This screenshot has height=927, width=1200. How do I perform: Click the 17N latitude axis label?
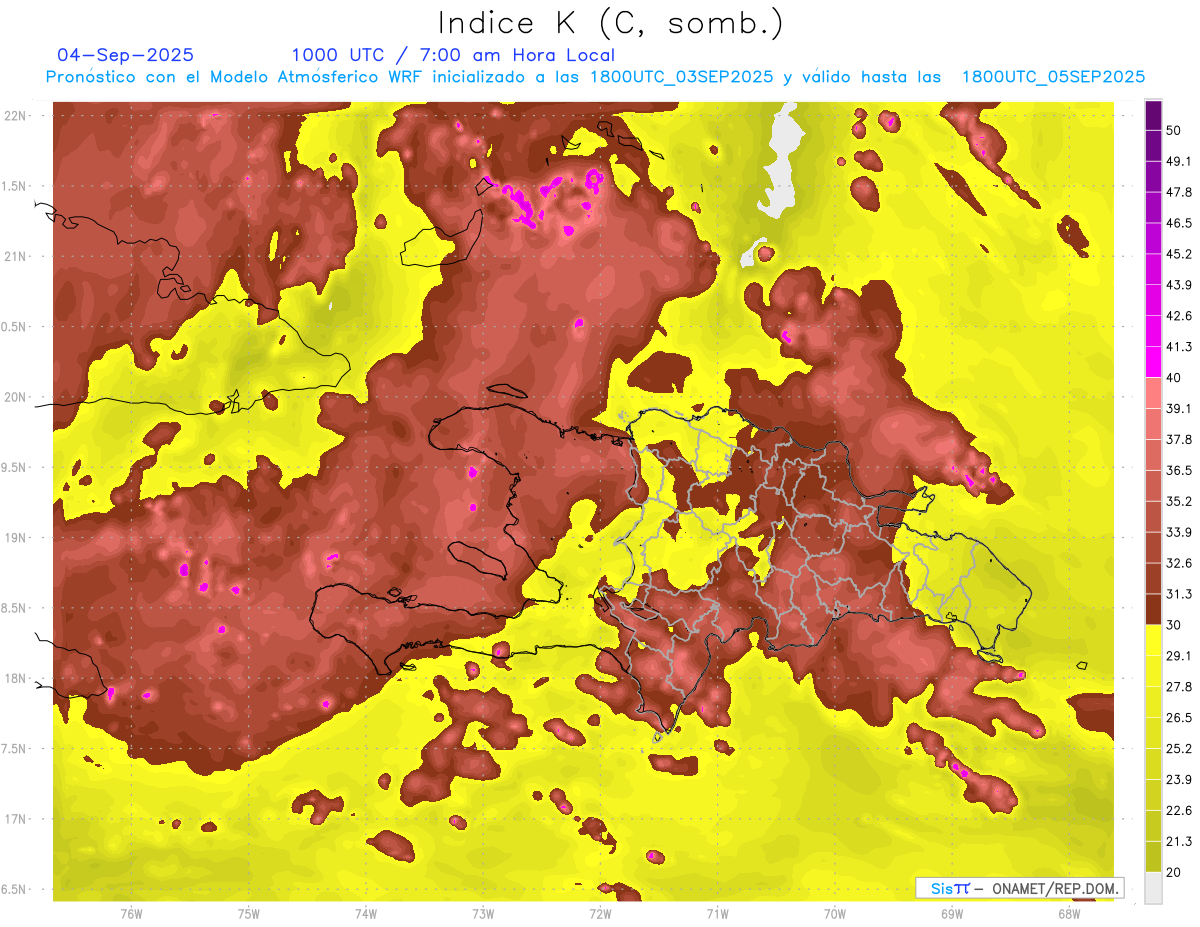[17, 819]
